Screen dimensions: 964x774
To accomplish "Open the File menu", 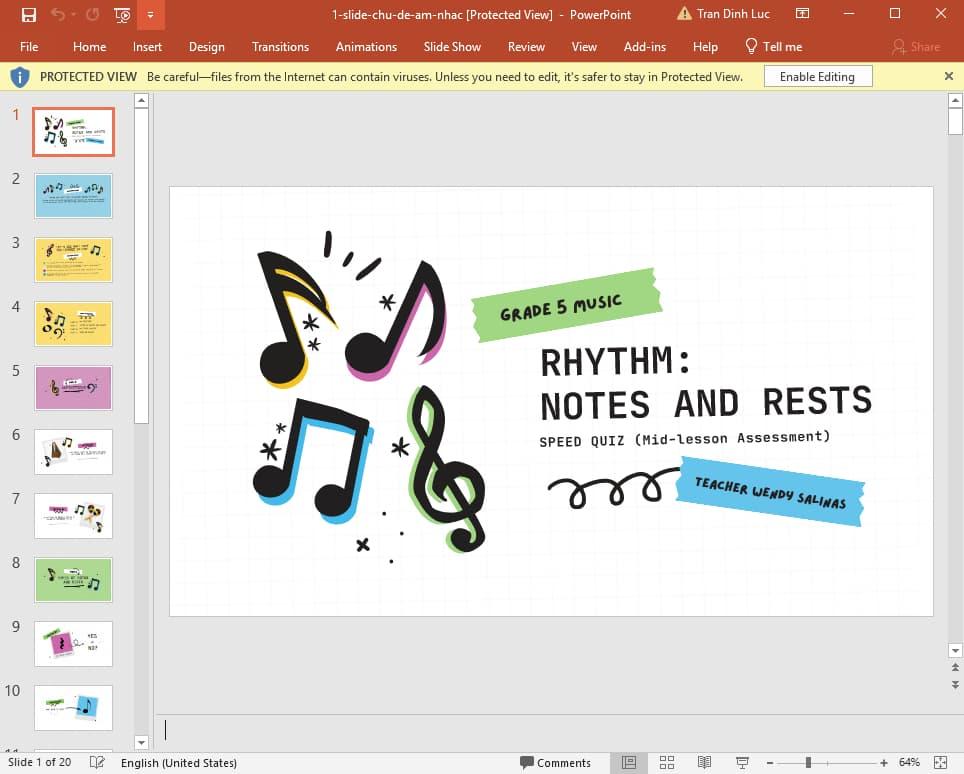I will (x=29, y=47).
